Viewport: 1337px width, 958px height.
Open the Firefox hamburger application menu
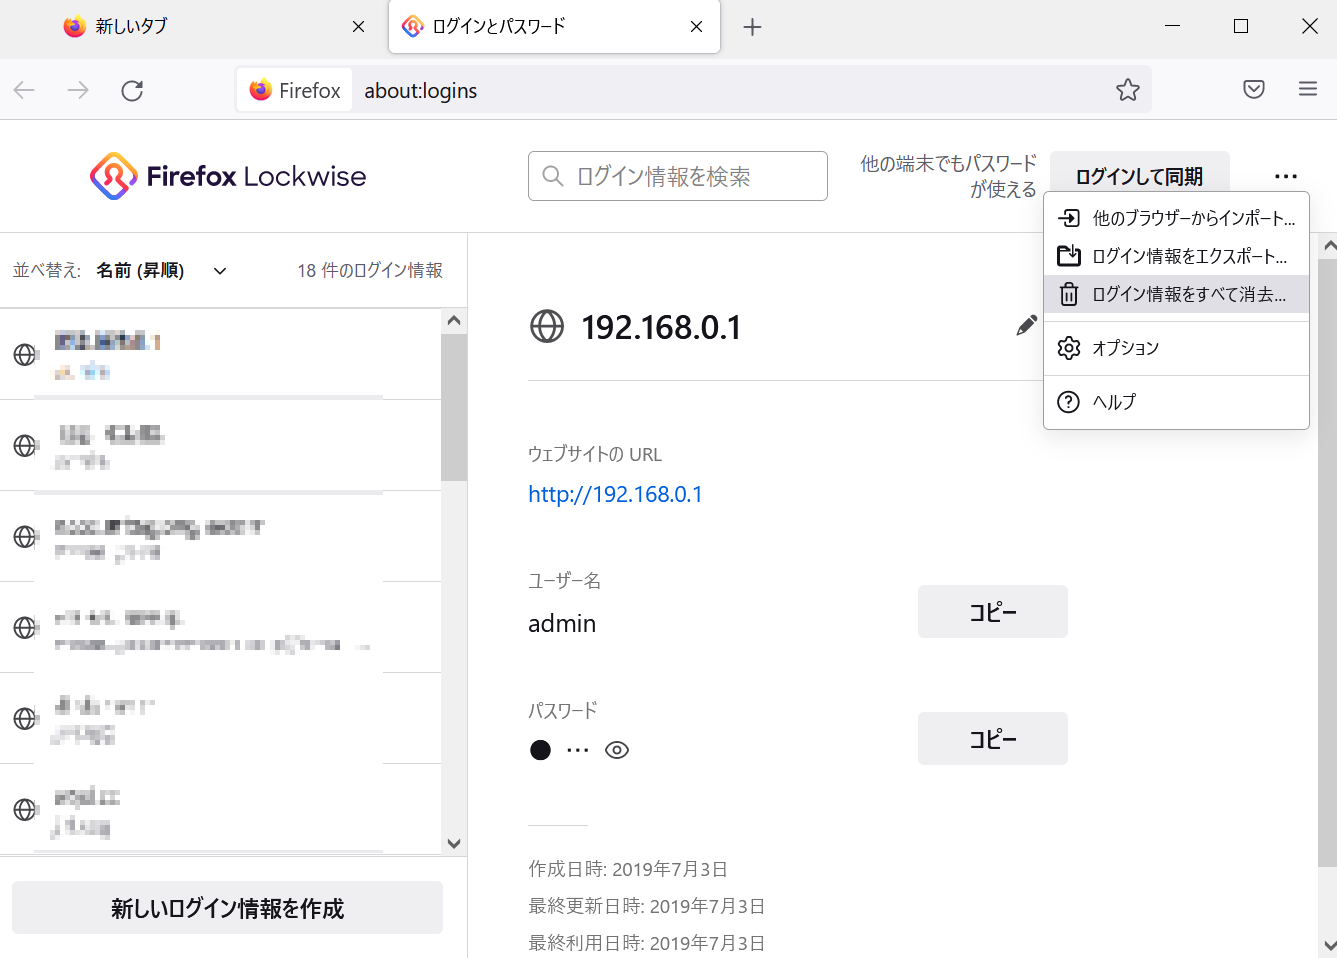point(1307,90)
